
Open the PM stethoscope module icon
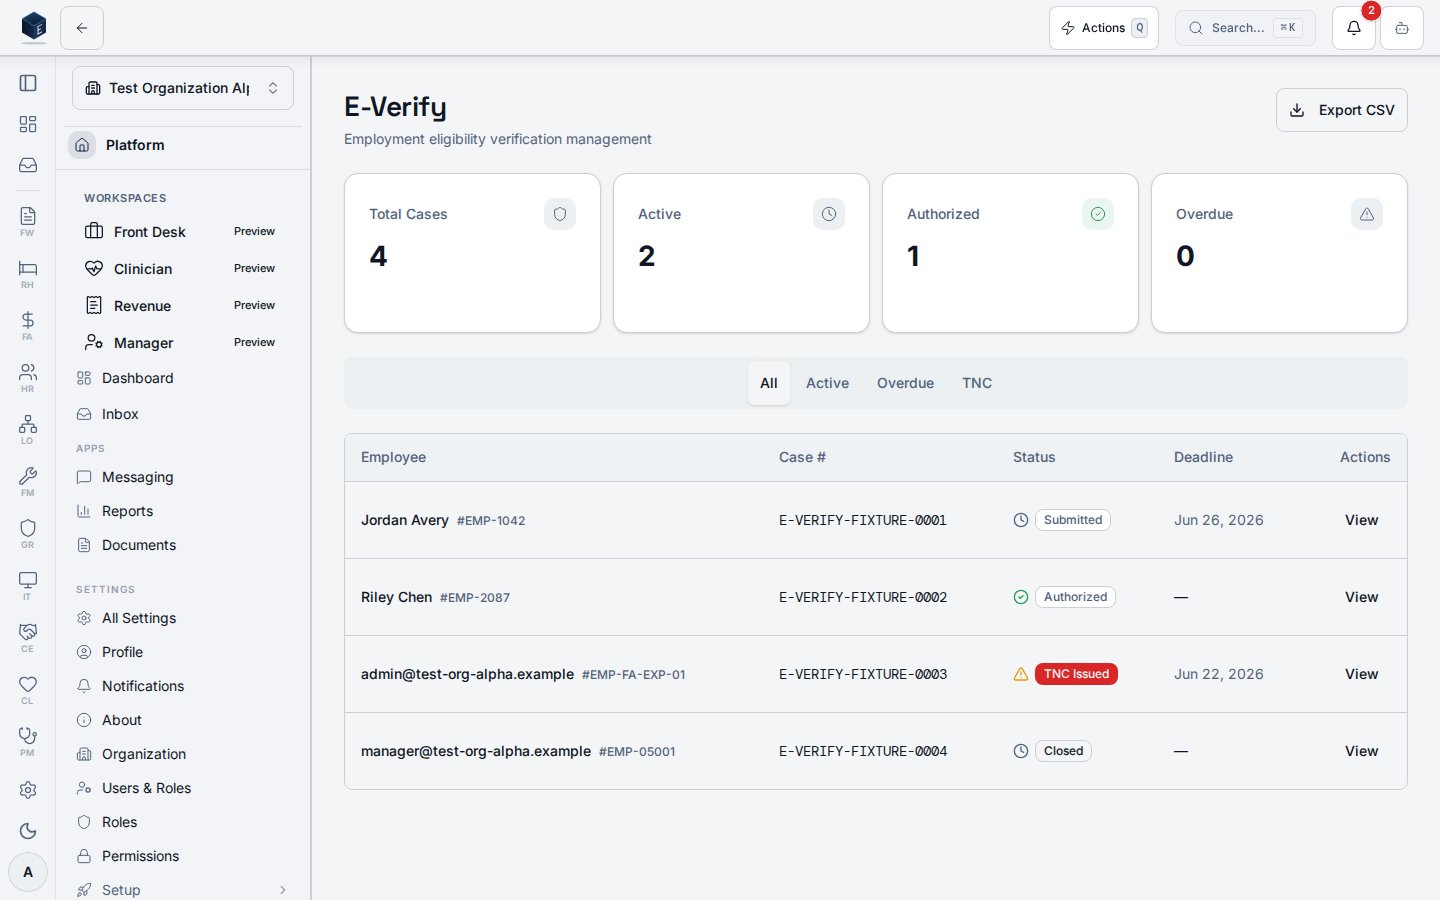[x=28, y=741]
